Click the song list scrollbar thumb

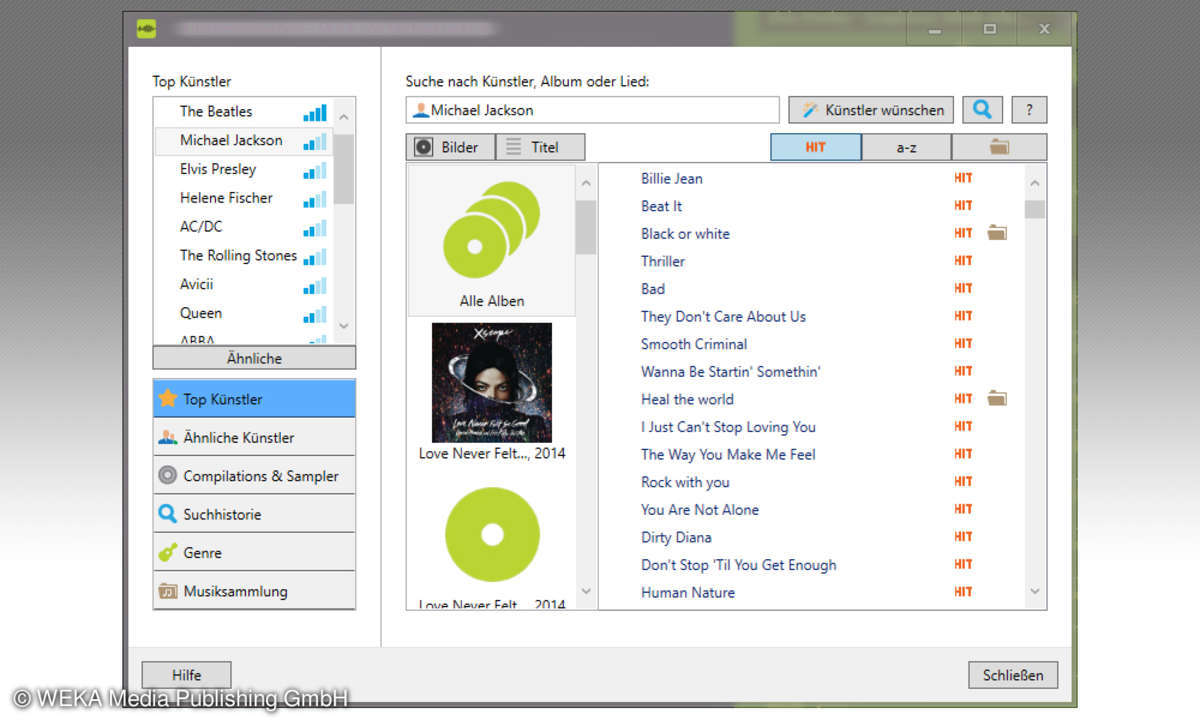1035,209
